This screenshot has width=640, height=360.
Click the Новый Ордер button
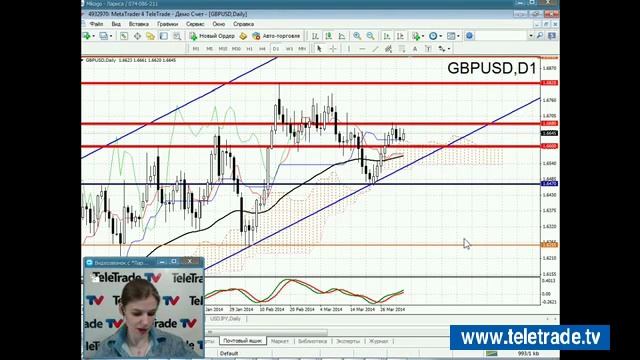(212, 36)
